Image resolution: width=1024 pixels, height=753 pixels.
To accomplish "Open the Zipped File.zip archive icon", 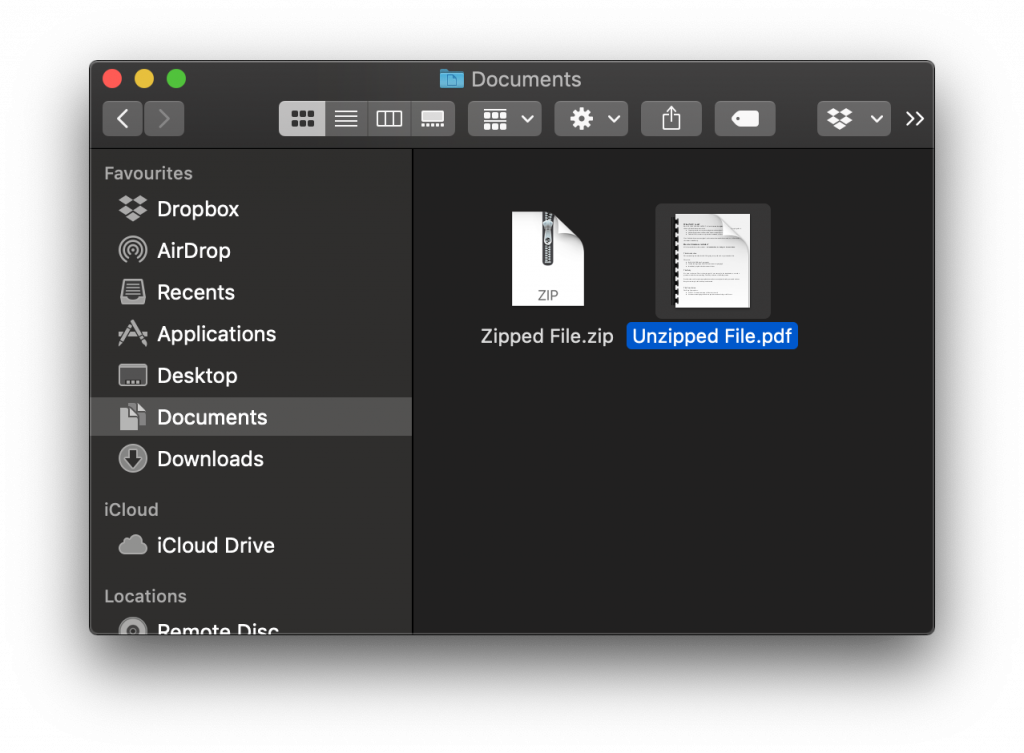I will point(547,258).
